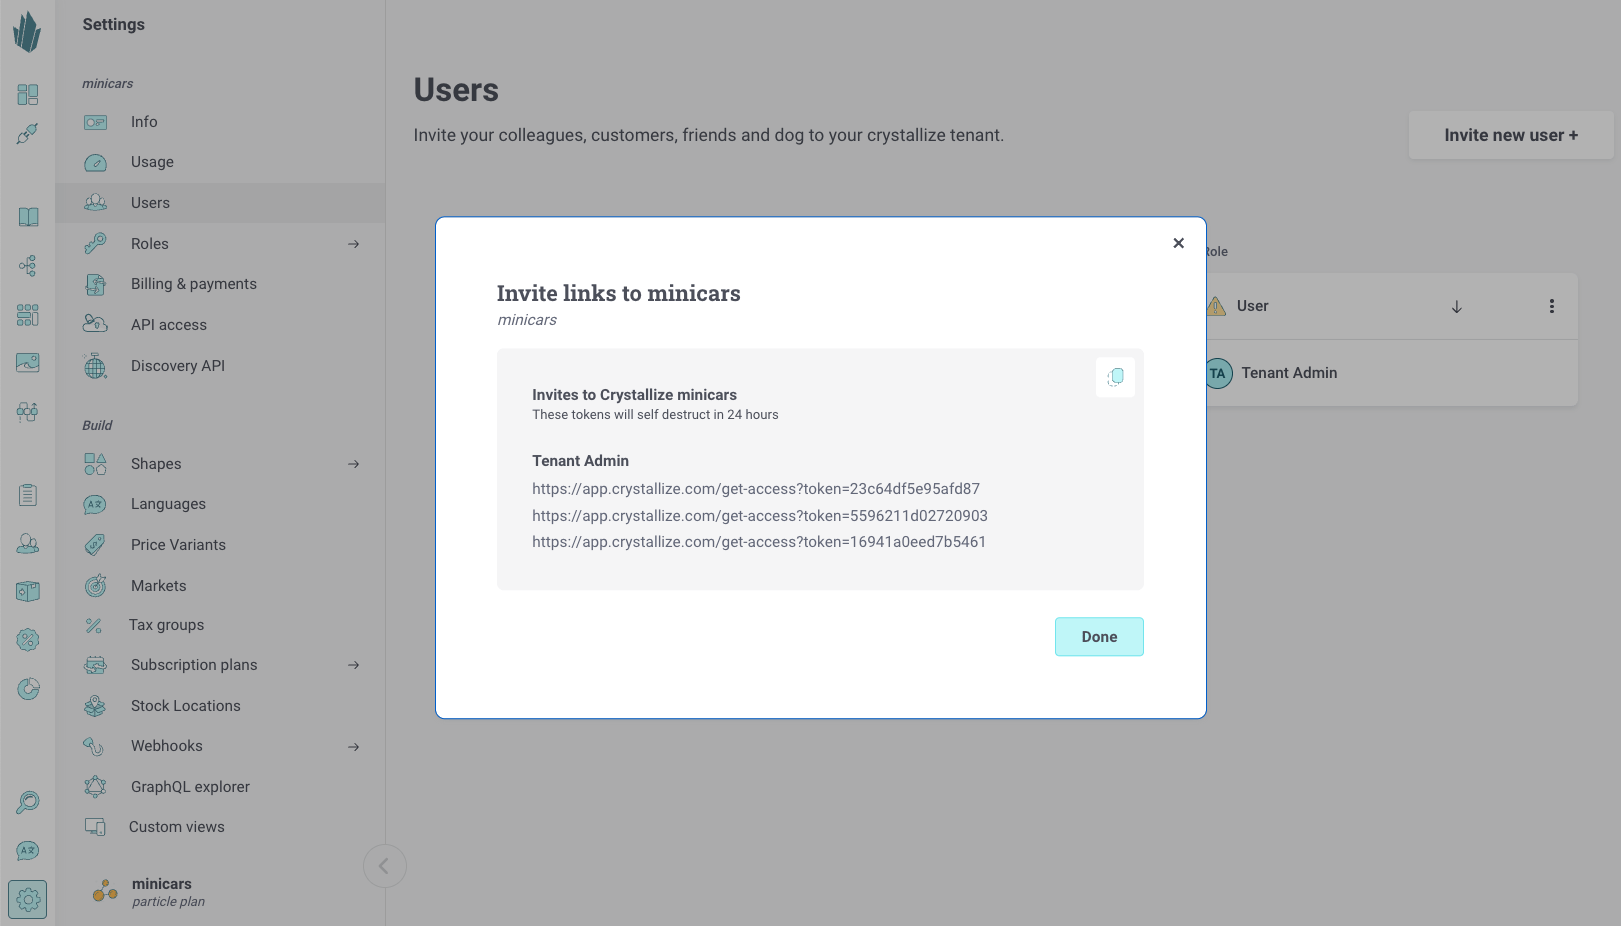This screenshot has height=926, width=1621.
Task: Click the settings gear icon in rail
Action: tap(28, 900)
